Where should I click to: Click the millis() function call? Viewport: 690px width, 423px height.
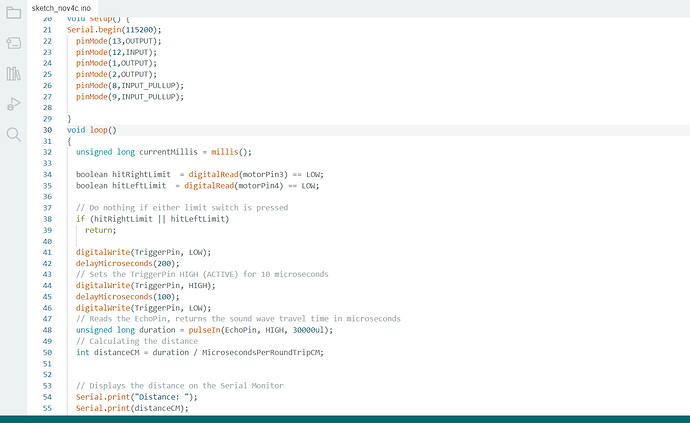point(231,152)
